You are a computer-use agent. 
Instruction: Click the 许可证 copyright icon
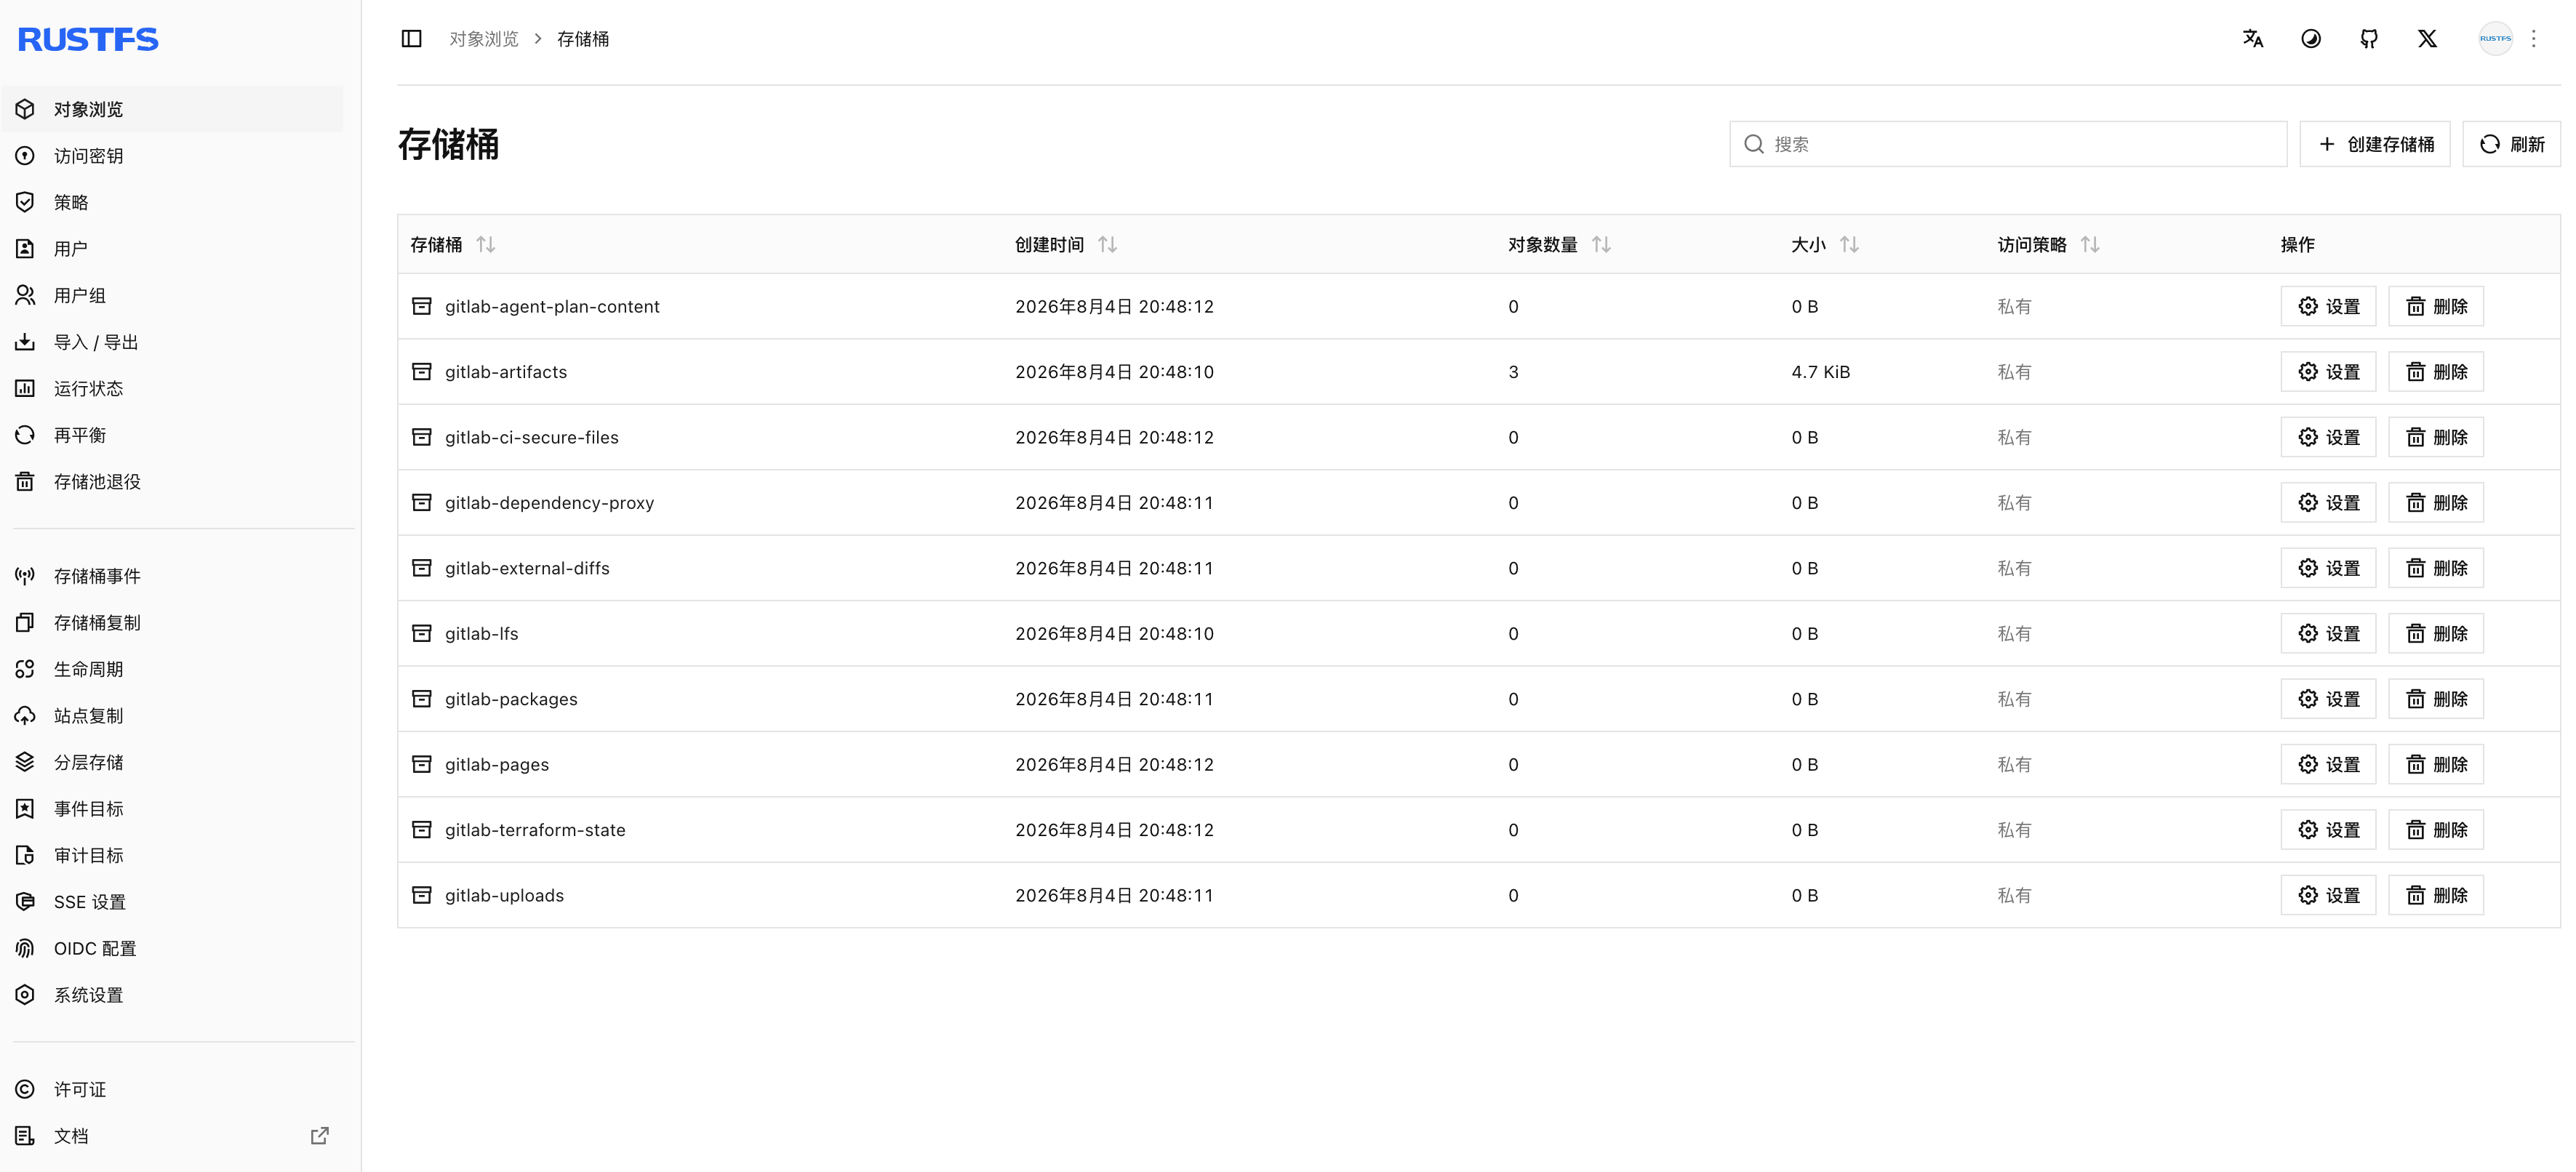point(25,1089)
